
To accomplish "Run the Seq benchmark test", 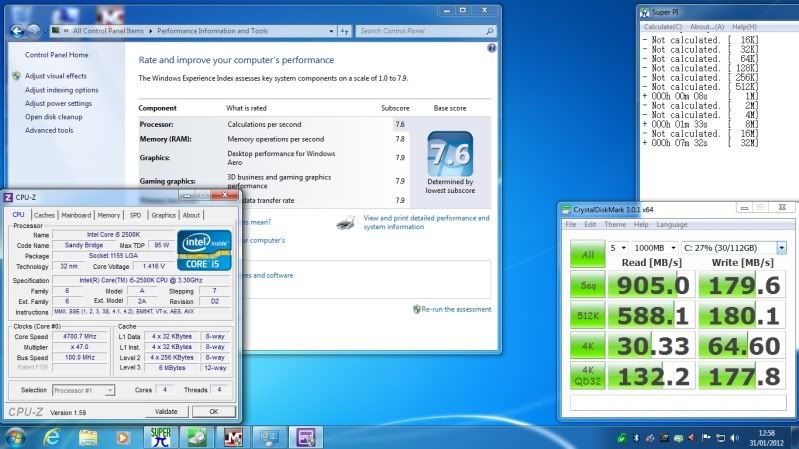I will click(587, 286).
